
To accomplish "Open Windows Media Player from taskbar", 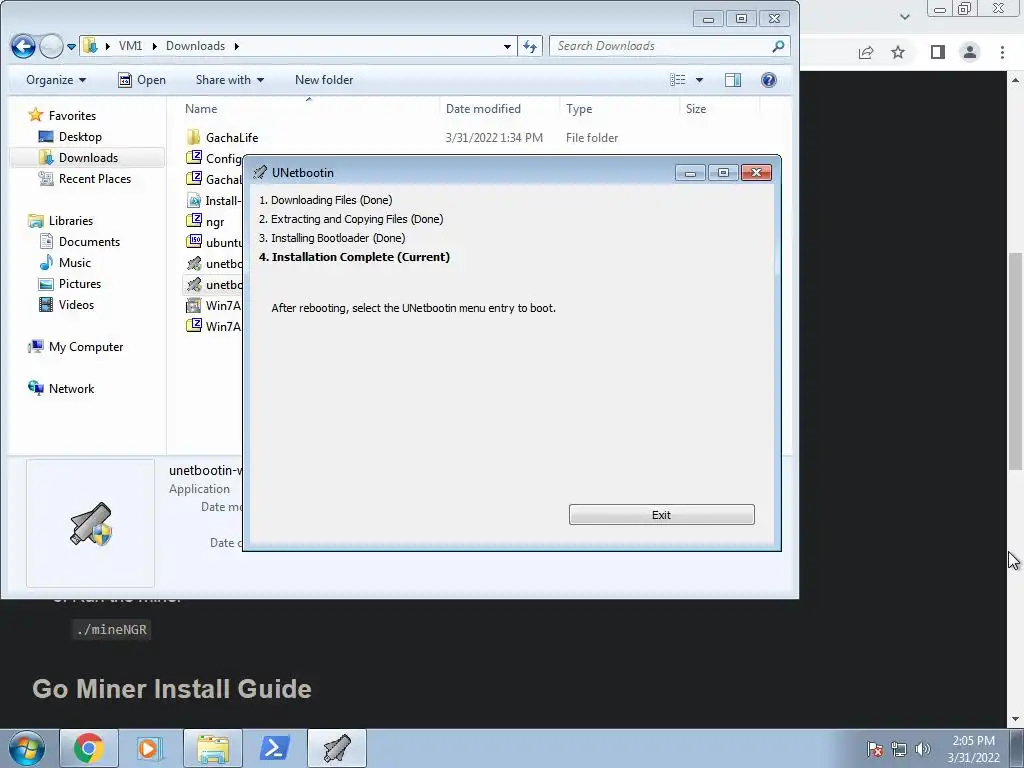I will tap(150, 748).
